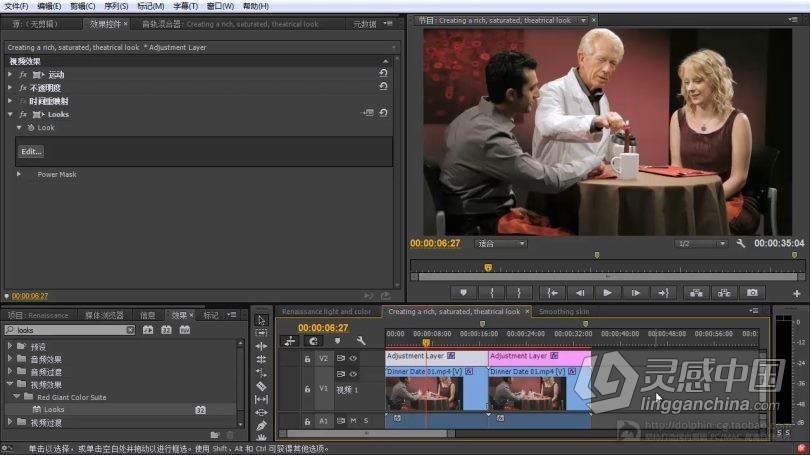Collapse the 视频效果 folder

[10, 384]
